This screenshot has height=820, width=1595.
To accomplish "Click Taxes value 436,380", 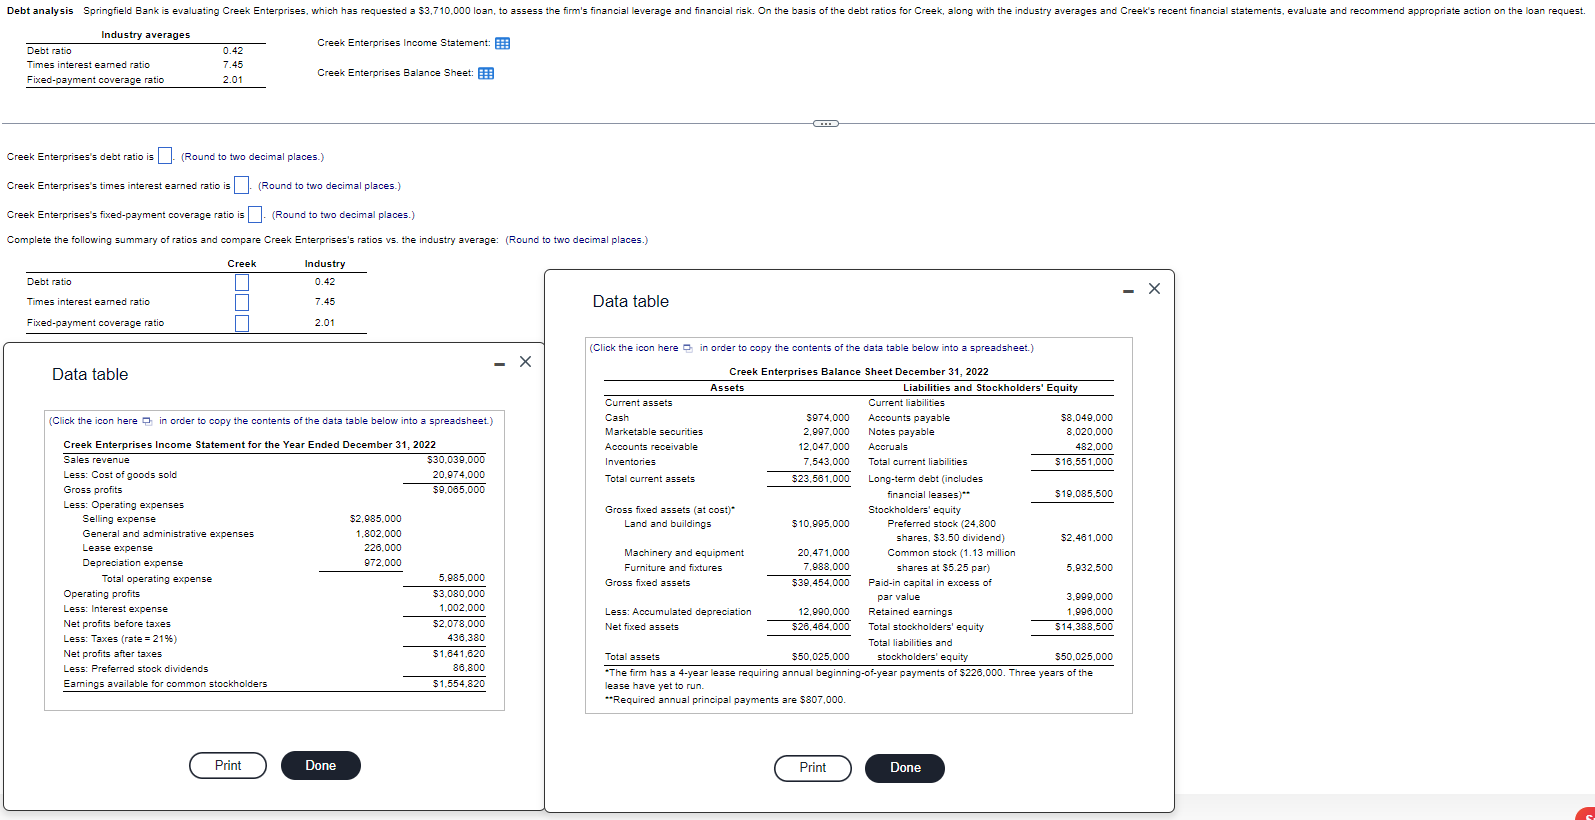I will pyautogui.click(x=466, y=638).
